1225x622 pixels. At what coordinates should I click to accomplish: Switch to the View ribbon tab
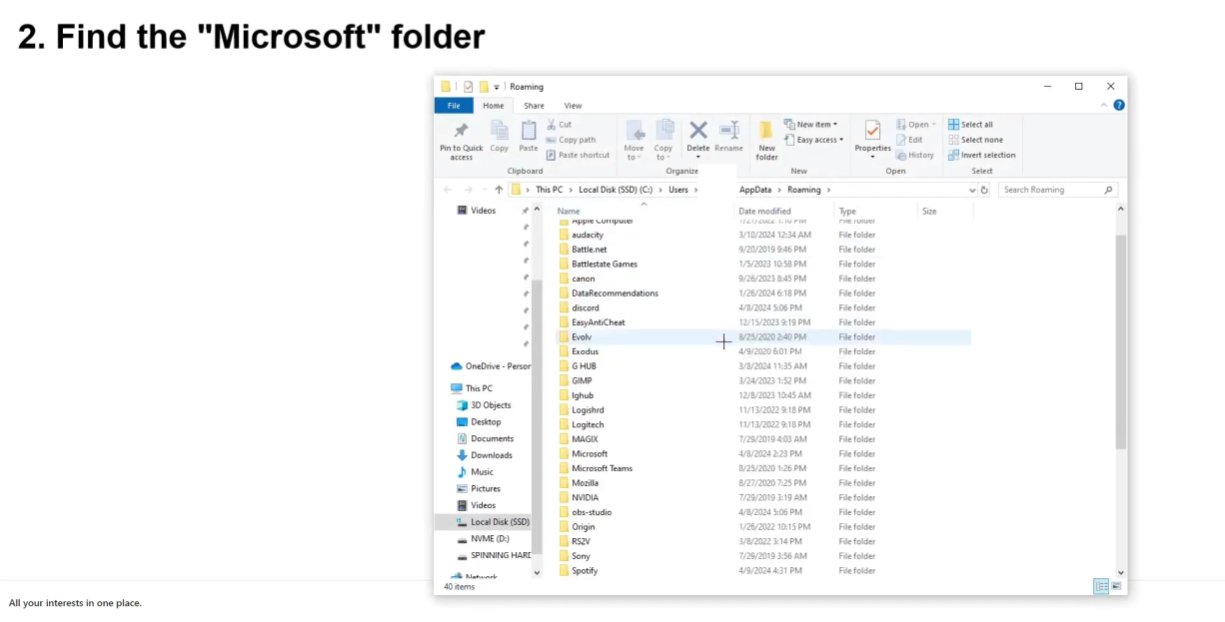pos(573,105)
